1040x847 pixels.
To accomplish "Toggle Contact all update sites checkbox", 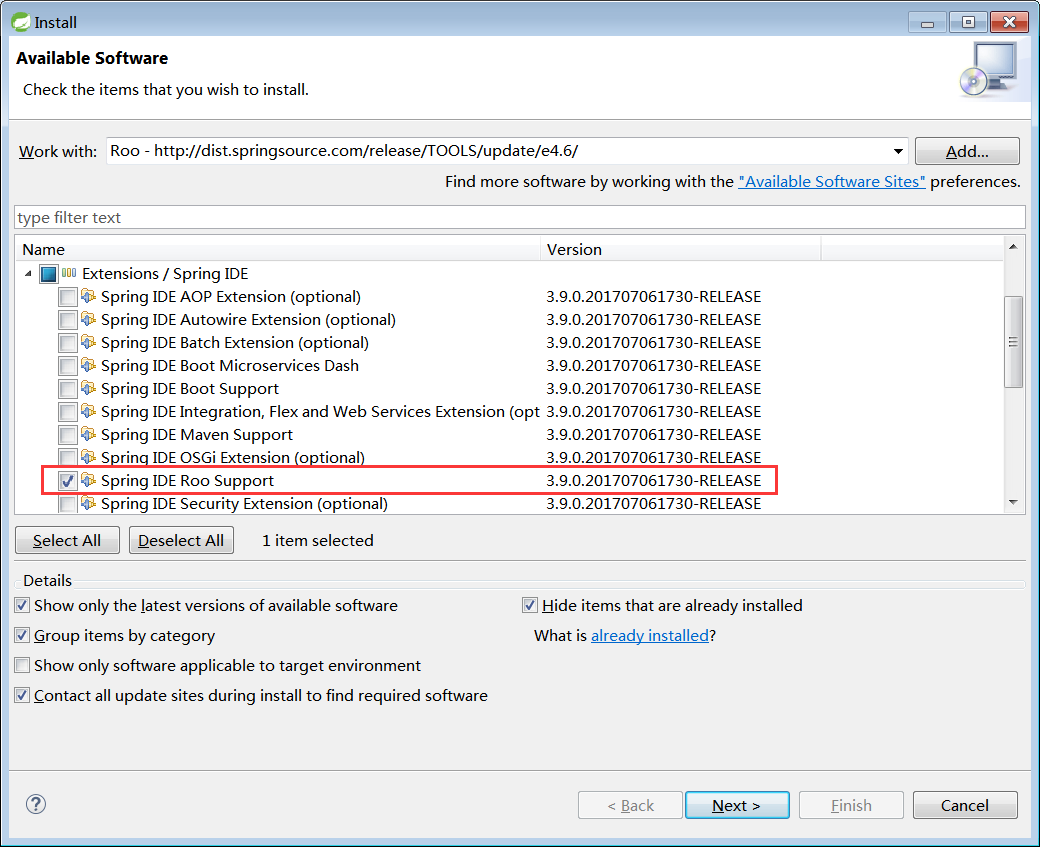I will click(22, 695).
